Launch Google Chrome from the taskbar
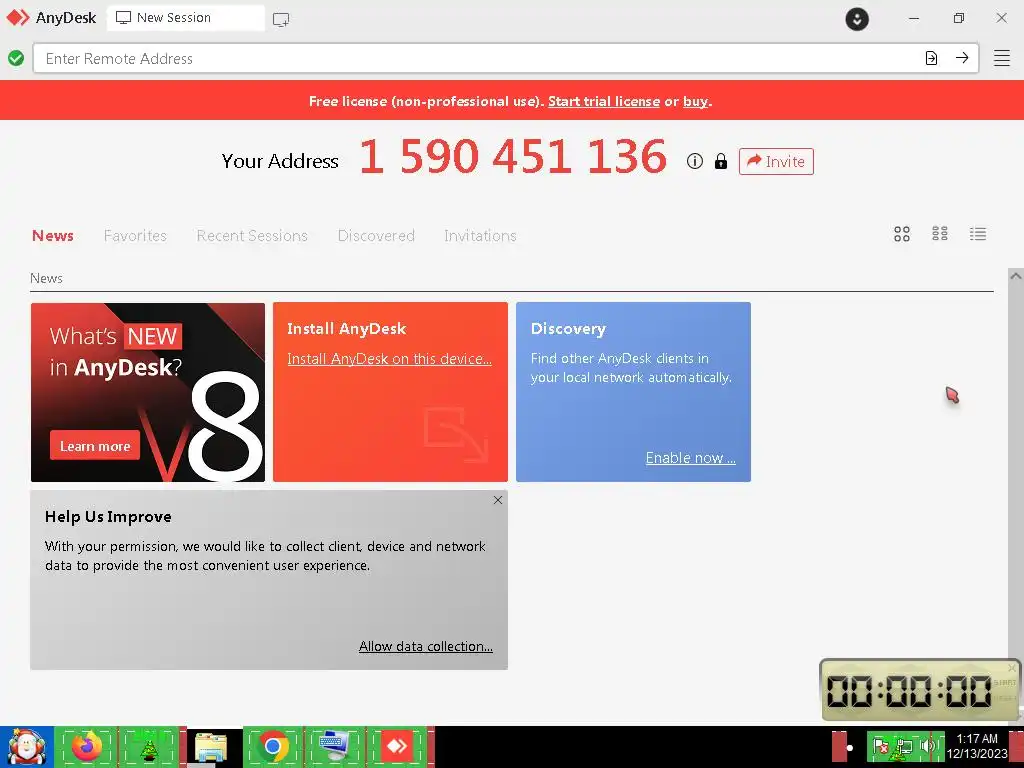This screenshot has width=1024, height=768. pos(274,747)
